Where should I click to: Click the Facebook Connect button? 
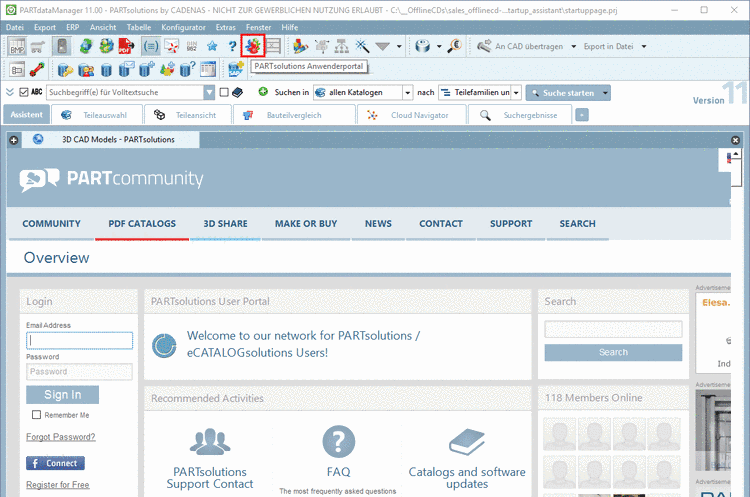pos(55,463)
